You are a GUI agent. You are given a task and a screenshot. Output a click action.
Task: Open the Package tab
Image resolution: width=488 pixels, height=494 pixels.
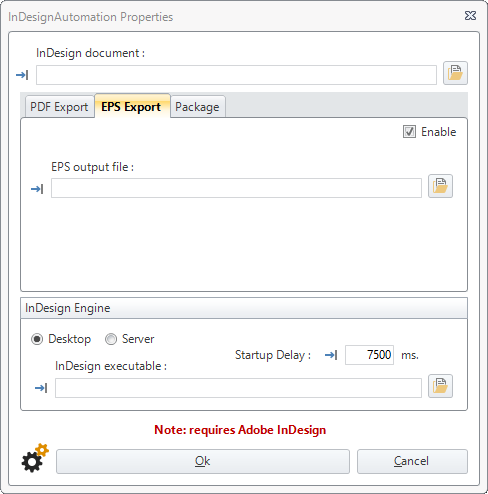pos(197,107)
